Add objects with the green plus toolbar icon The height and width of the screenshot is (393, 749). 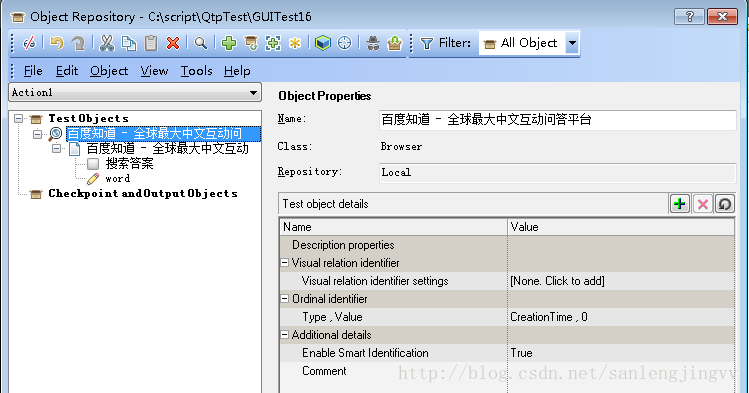click(x=229, y=43)
